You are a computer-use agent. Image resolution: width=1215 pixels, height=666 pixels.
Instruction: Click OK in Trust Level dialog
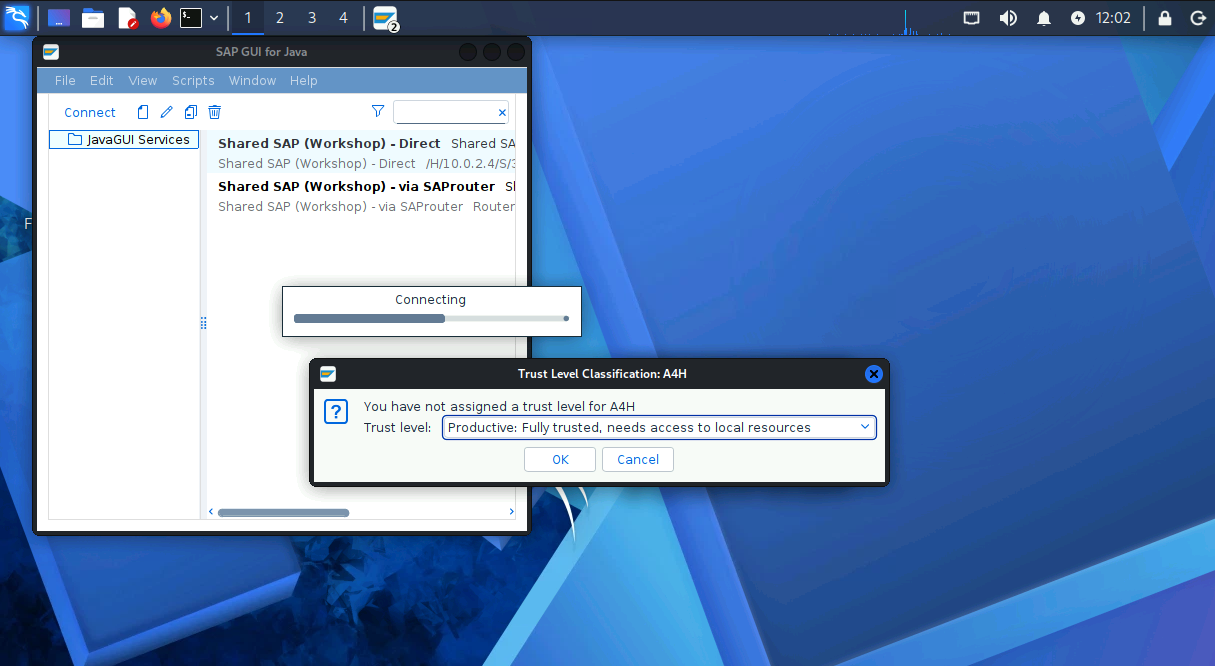click(560, 460)
